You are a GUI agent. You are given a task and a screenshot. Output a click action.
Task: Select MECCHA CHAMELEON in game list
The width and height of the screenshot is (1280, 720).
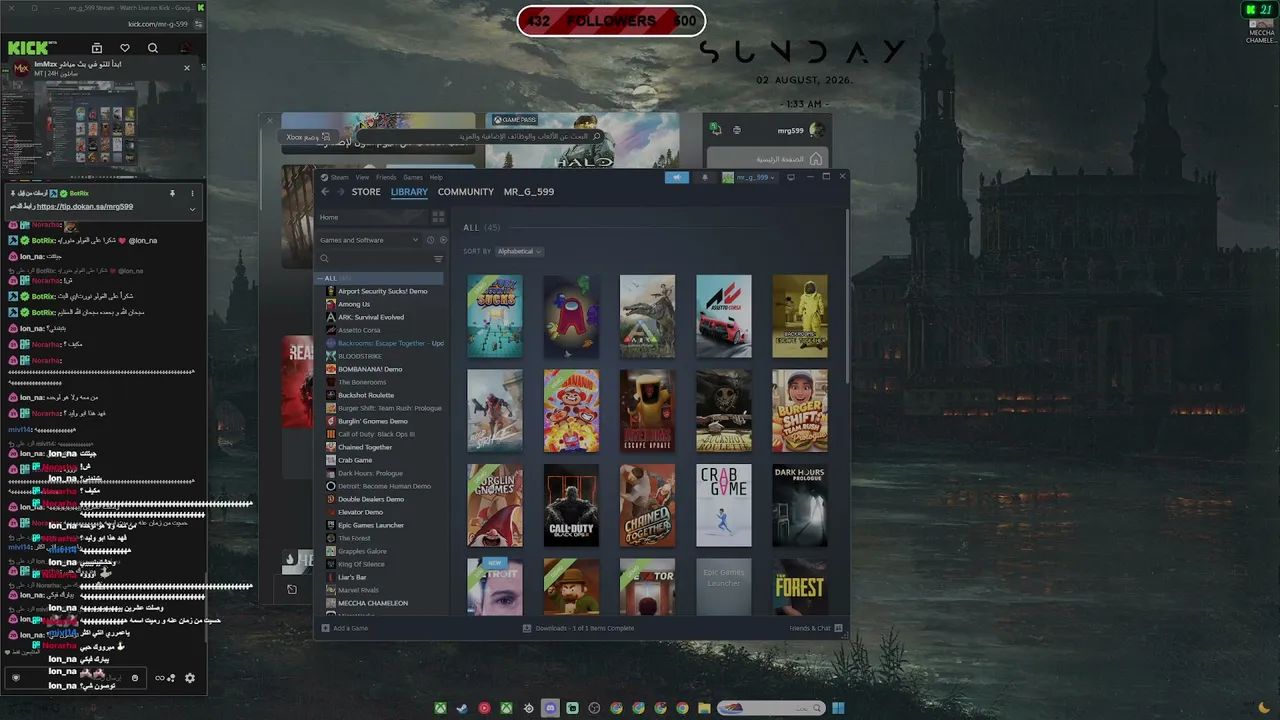pyautogui.click(x=373, y=603)
